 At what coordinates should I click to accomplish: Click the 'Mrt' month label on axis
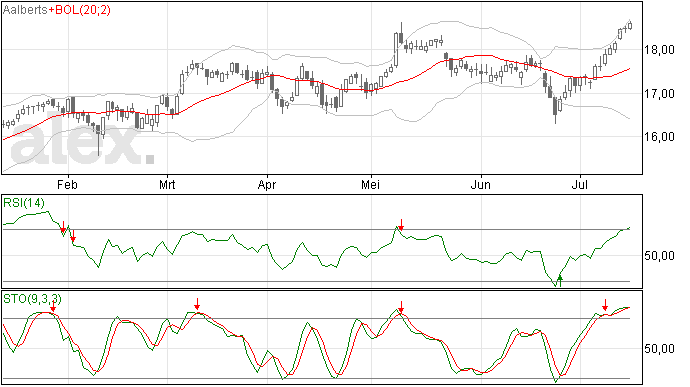[167, 184]
